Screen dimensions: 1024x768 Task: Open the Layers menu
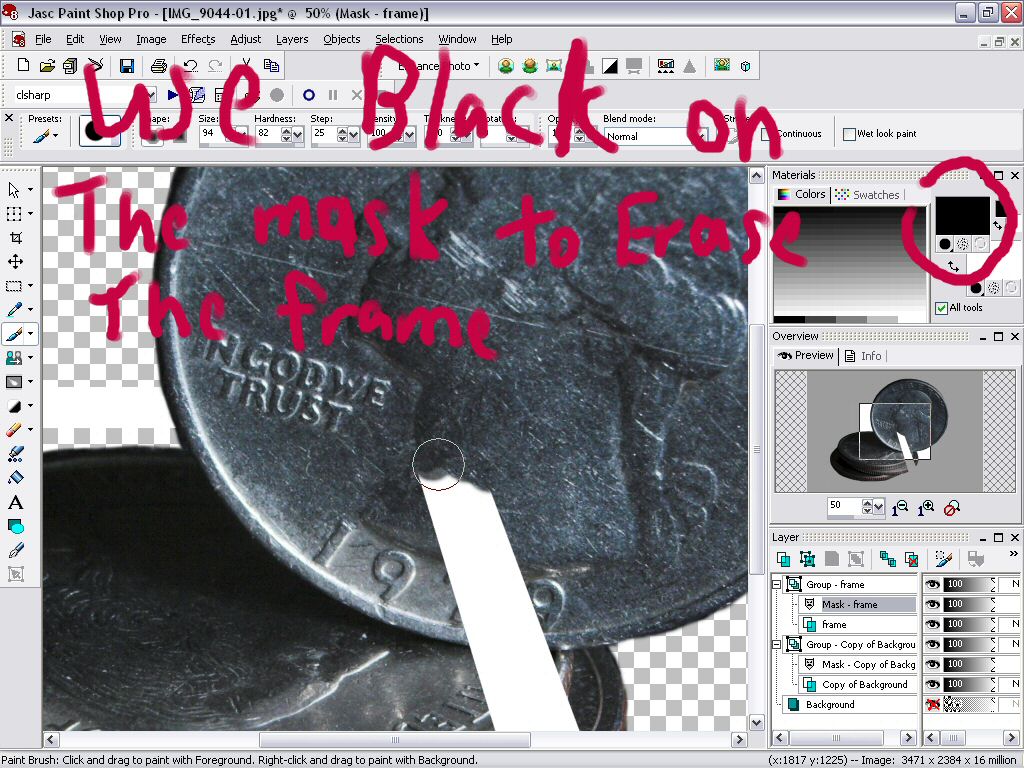click(x=292, y=39)
